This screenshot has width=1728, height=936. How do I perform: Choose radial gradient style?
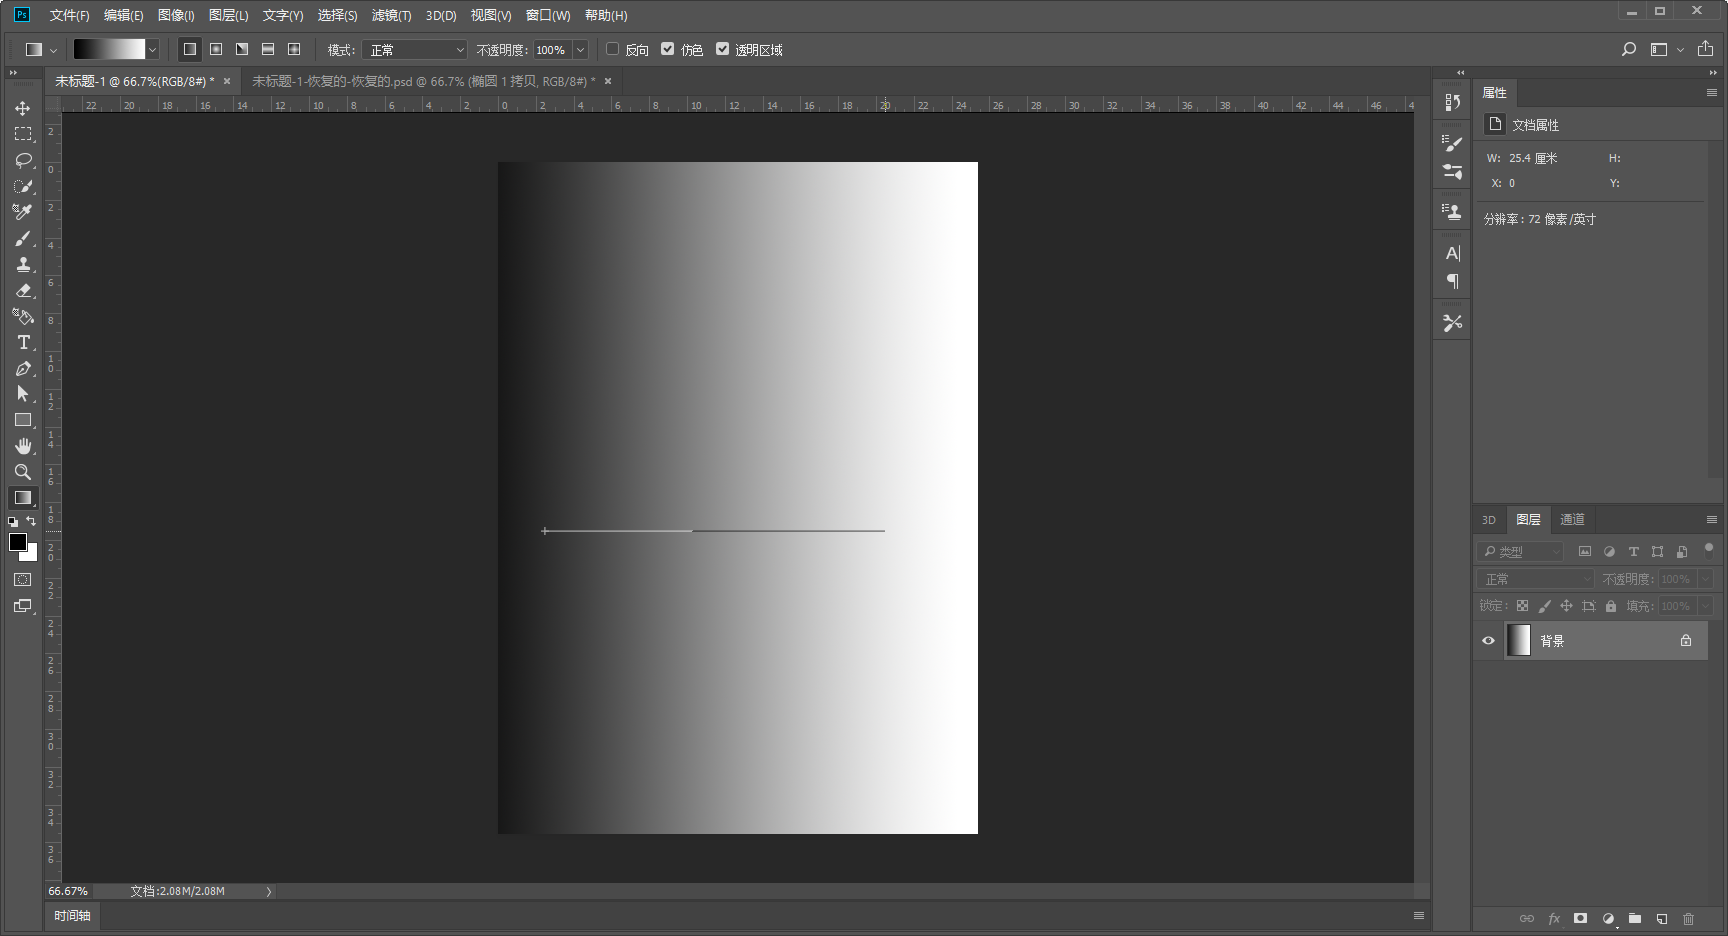tap(216, 49)
